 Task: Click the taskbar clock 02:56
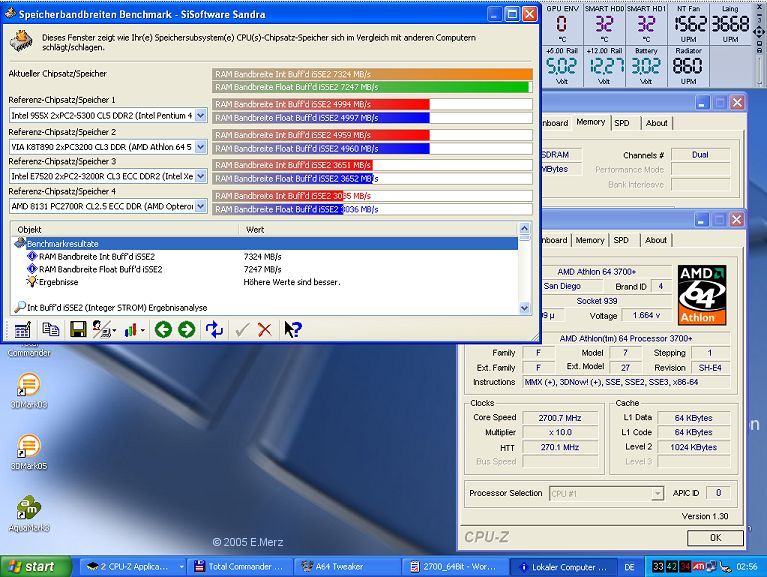click(747, 567)
